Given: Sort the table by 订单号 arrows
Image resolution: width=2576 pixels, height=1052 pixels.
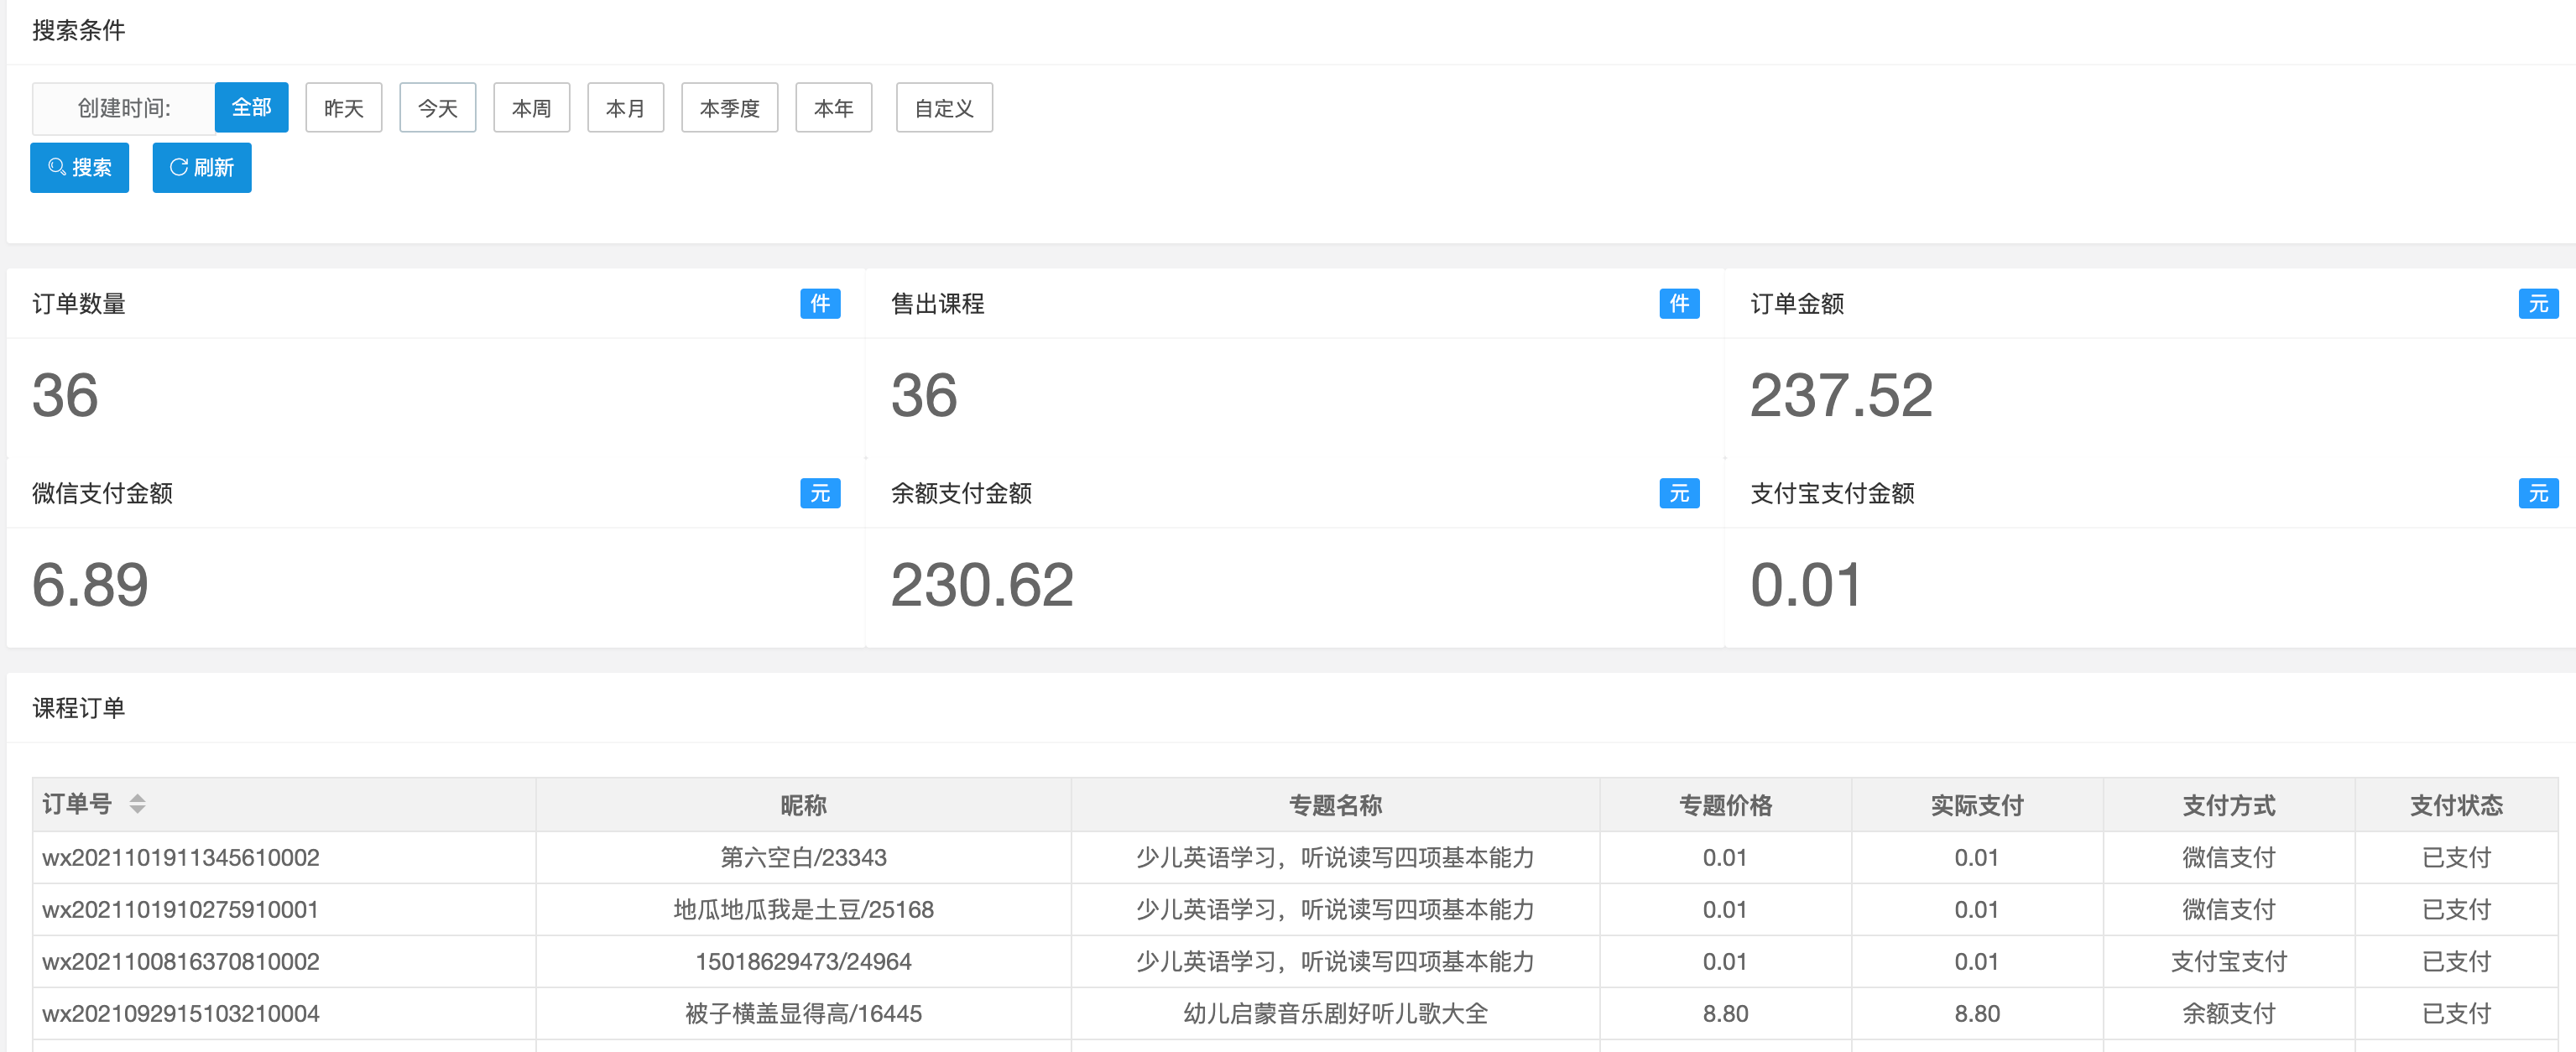Looking at the screenshot, I should pyautogui.click(x=138, y=804).
